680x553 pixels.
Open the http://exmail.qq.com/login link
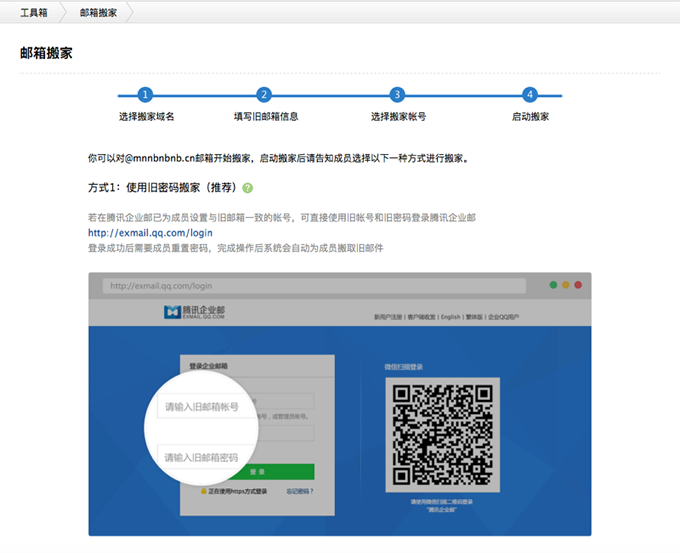[x=150, y=233]
